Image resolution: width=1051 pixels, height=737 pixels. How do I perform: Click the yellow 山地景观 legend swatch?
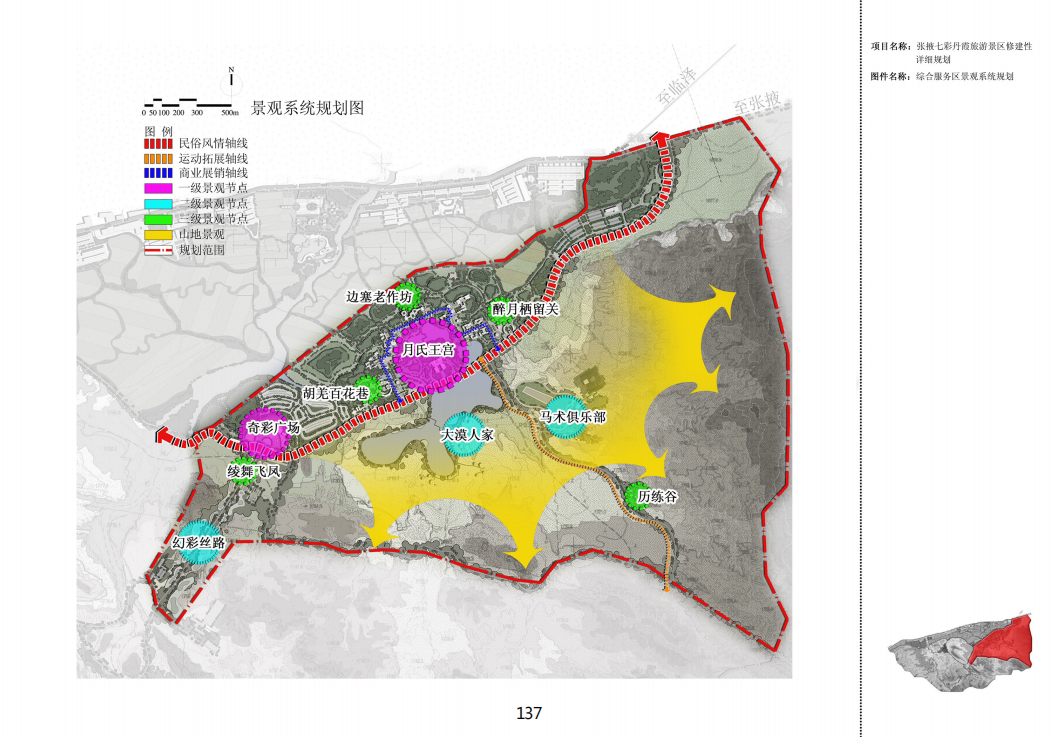[x=160, y=234]
